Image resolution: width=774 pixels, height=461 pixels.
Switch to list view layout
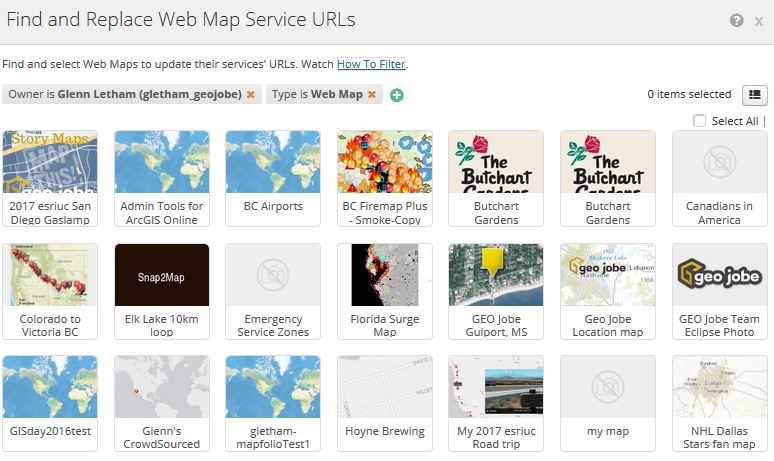tap(754, 95)
